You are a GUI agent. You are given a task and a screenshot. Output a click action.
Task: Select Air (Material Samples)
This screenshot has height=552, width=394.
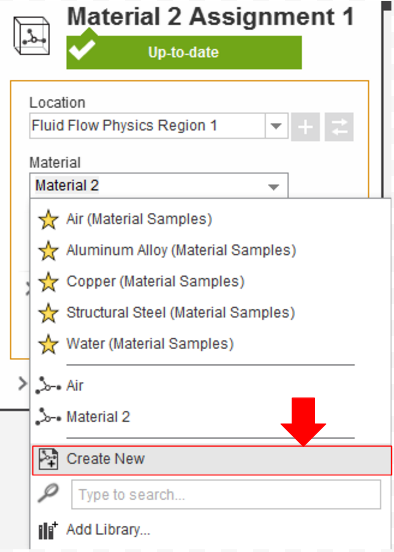click(139, 219)
